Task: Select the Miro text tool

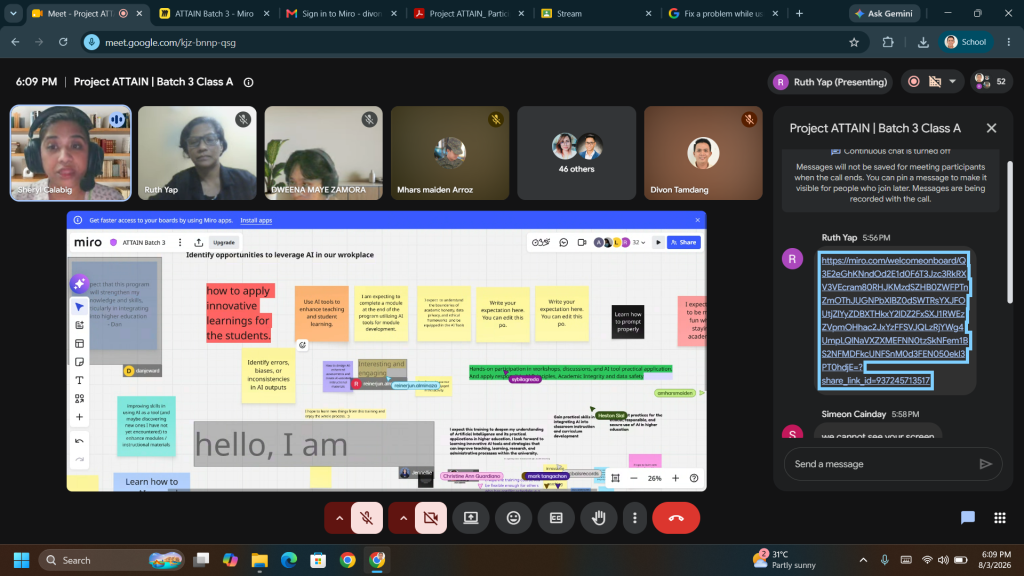Action: pyautogui.click(x=80, y=380)
